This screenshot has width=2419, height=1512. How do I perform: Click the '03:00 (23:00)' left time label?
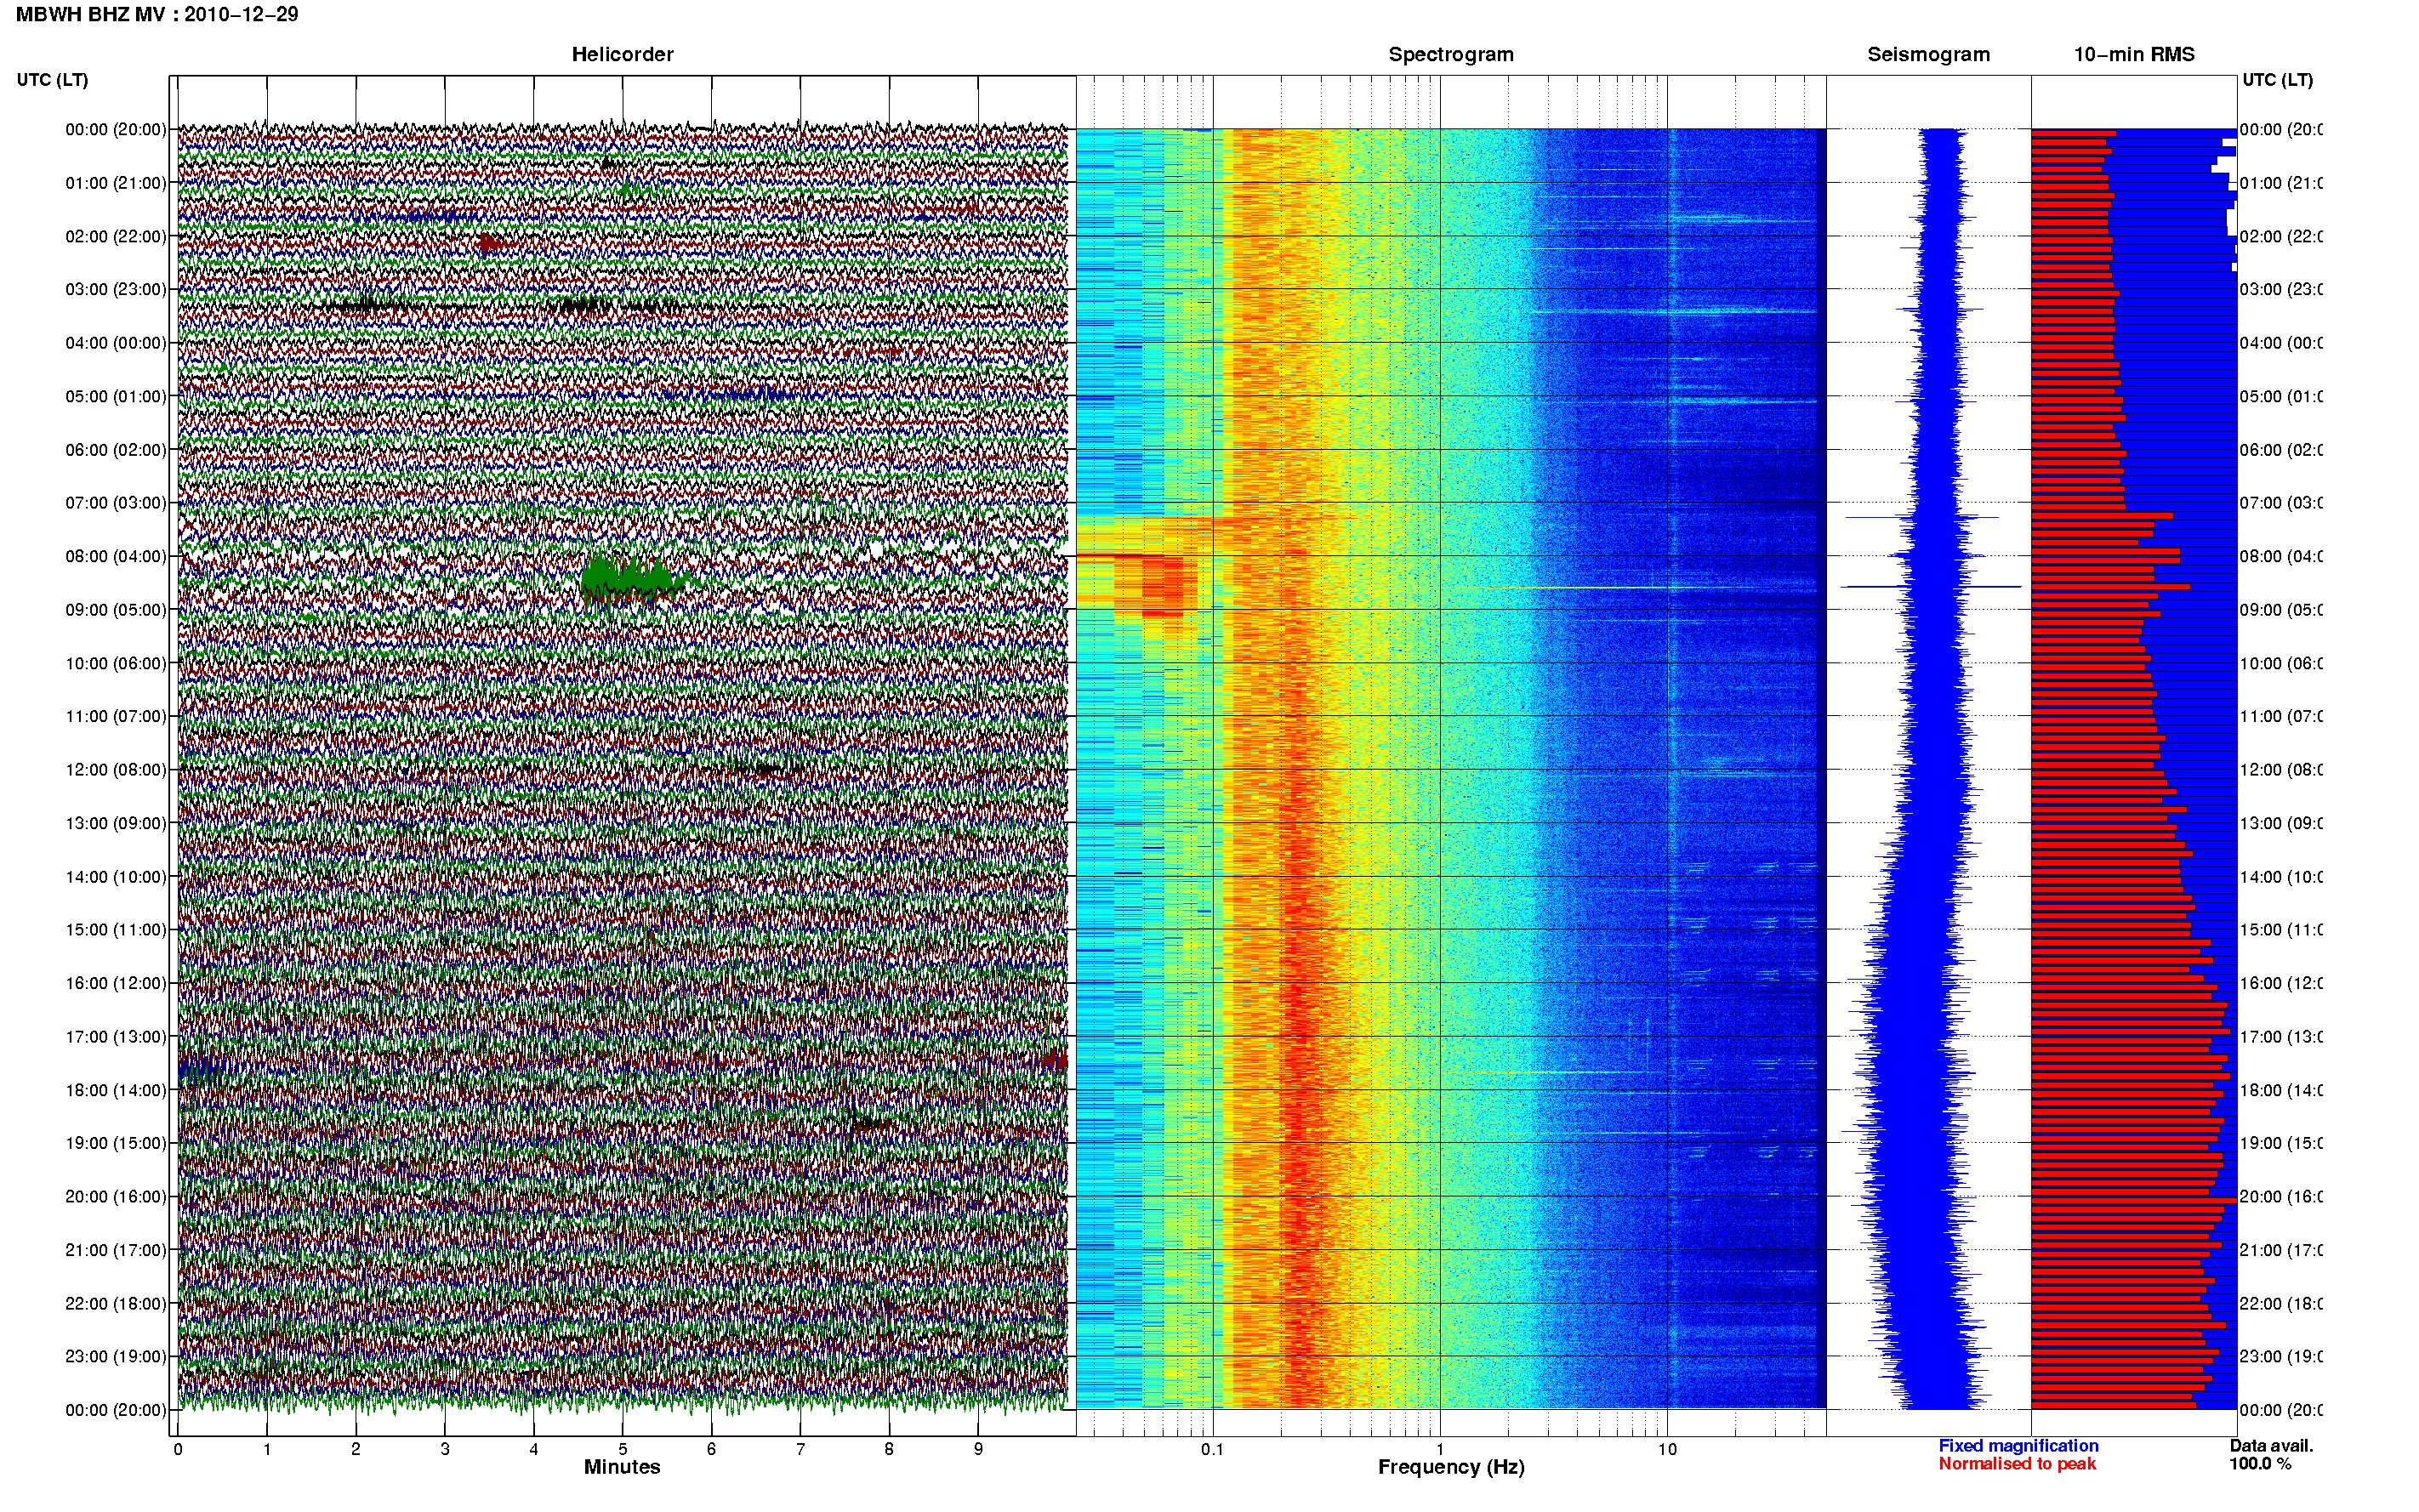[x=116, y=289]
